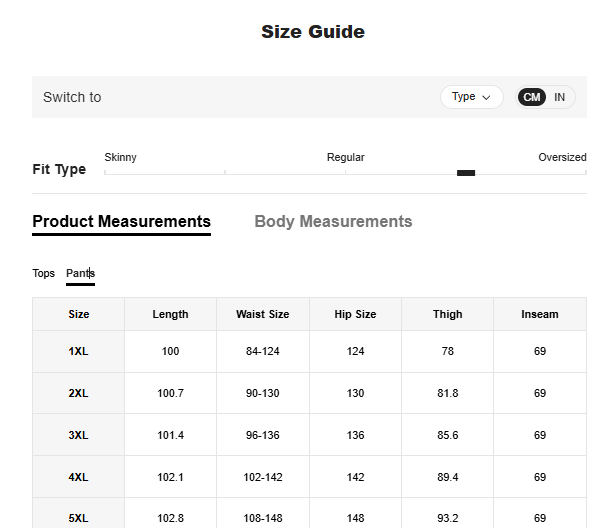The image size is (608, 528).
Task: Click the Inseam column header
Action: pos(539,314)
